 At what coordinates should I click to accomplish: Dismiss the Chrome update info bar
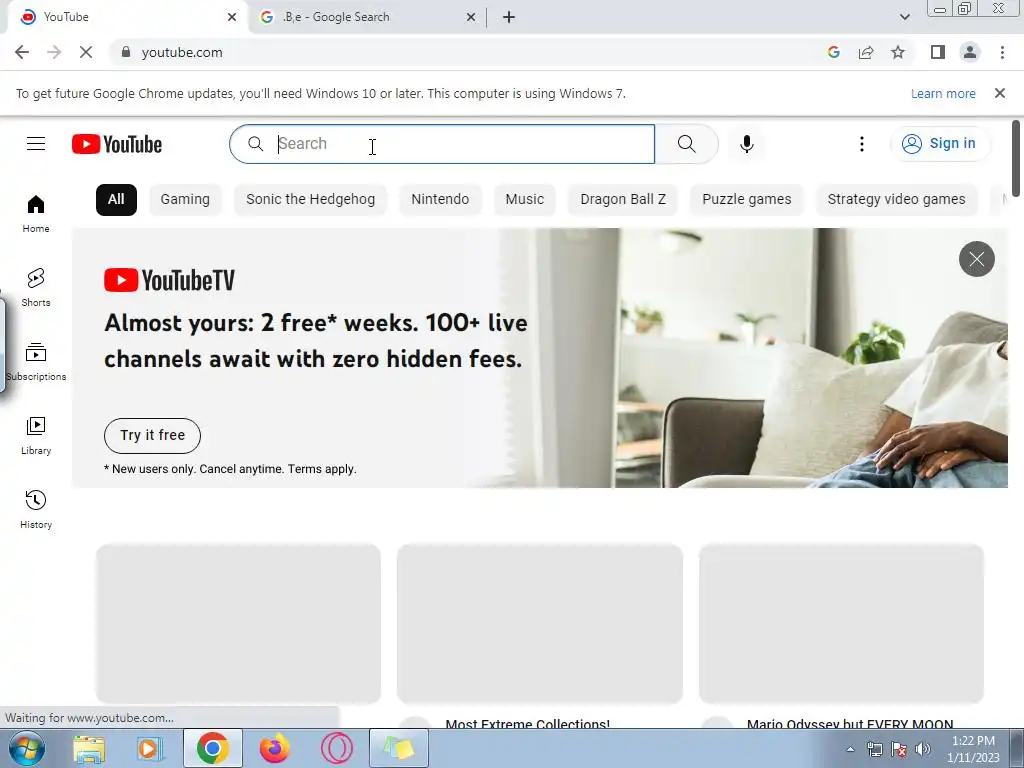(x=1000, y=93)
